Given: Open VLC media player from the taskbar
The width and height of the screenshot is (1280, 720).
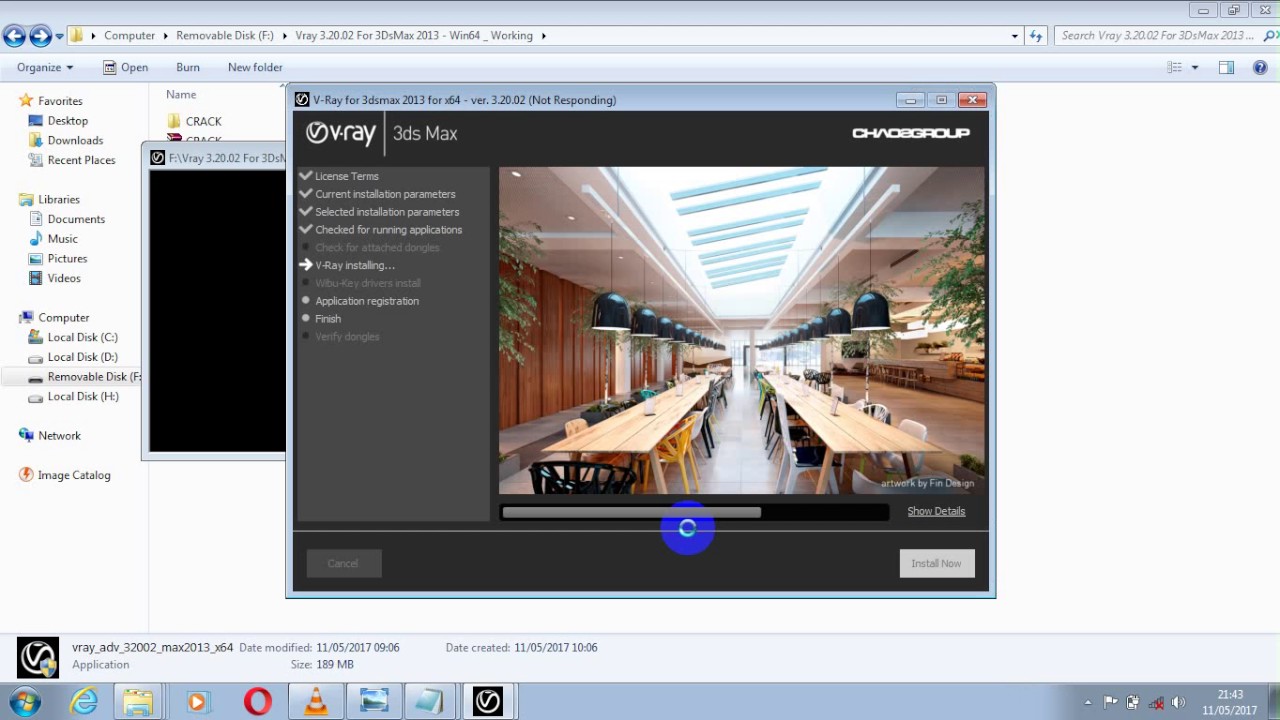Looking at the screenshot, I should [x=316, y=702].
